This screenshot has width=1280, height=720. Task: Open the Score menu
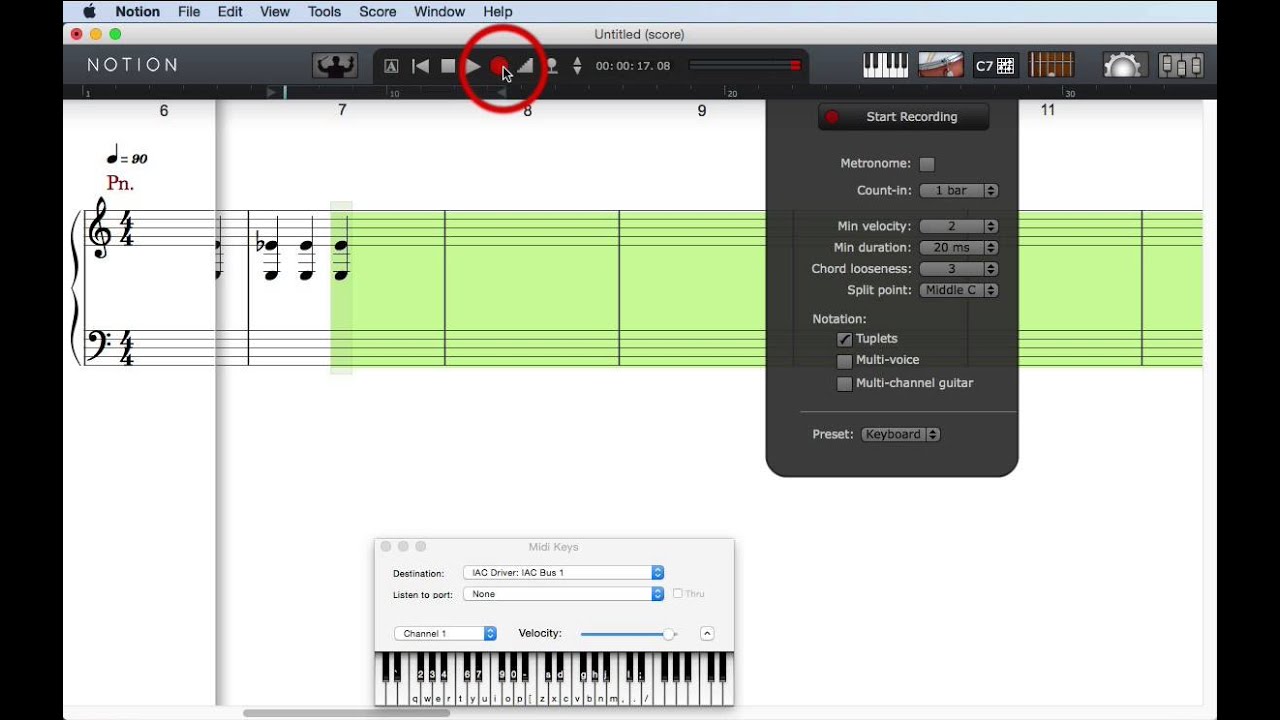coord(378,12)
